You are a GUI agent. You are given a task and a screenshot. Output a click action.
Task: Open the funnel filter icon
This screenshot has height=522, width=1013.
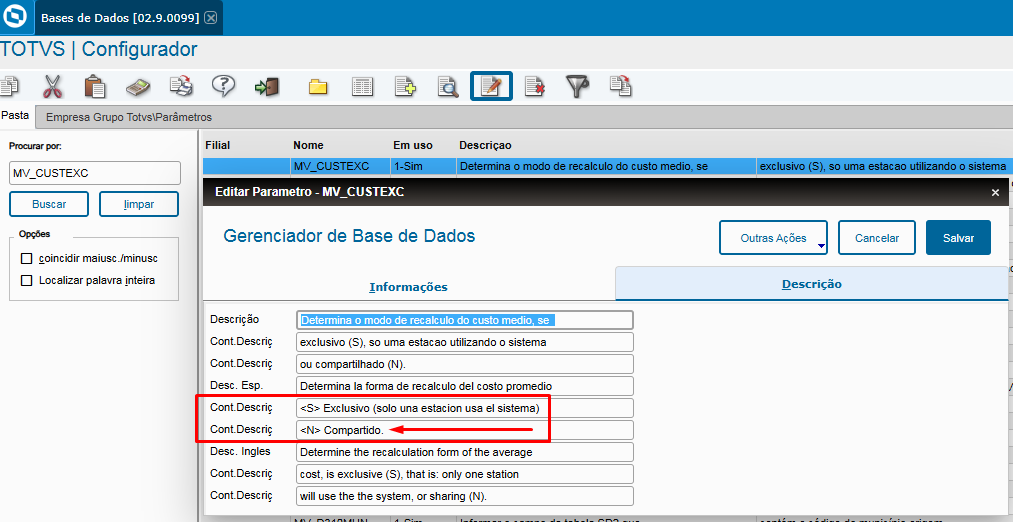tap(578, 86)
